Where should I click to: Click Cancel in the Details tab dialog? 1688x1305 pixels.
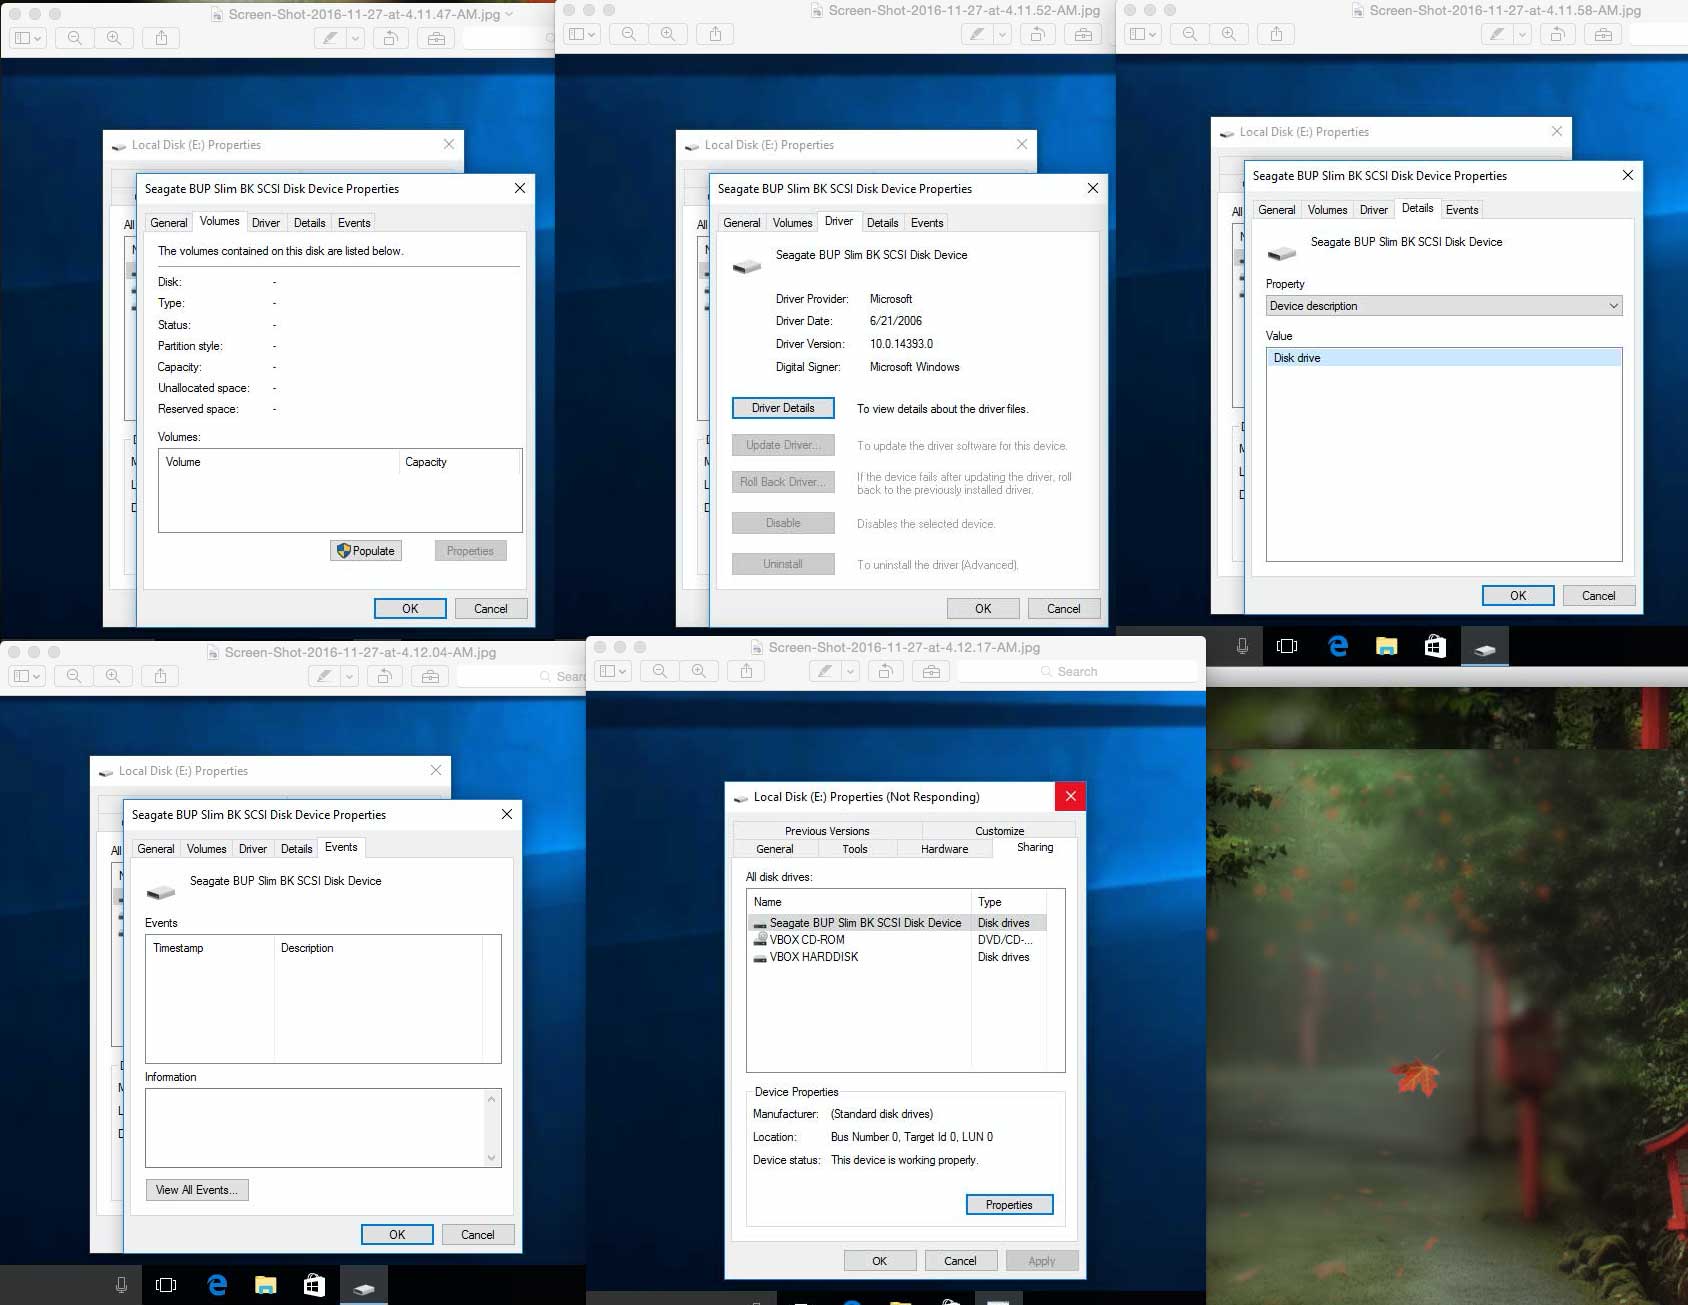pyautogui.click(x=1598, y=596)
